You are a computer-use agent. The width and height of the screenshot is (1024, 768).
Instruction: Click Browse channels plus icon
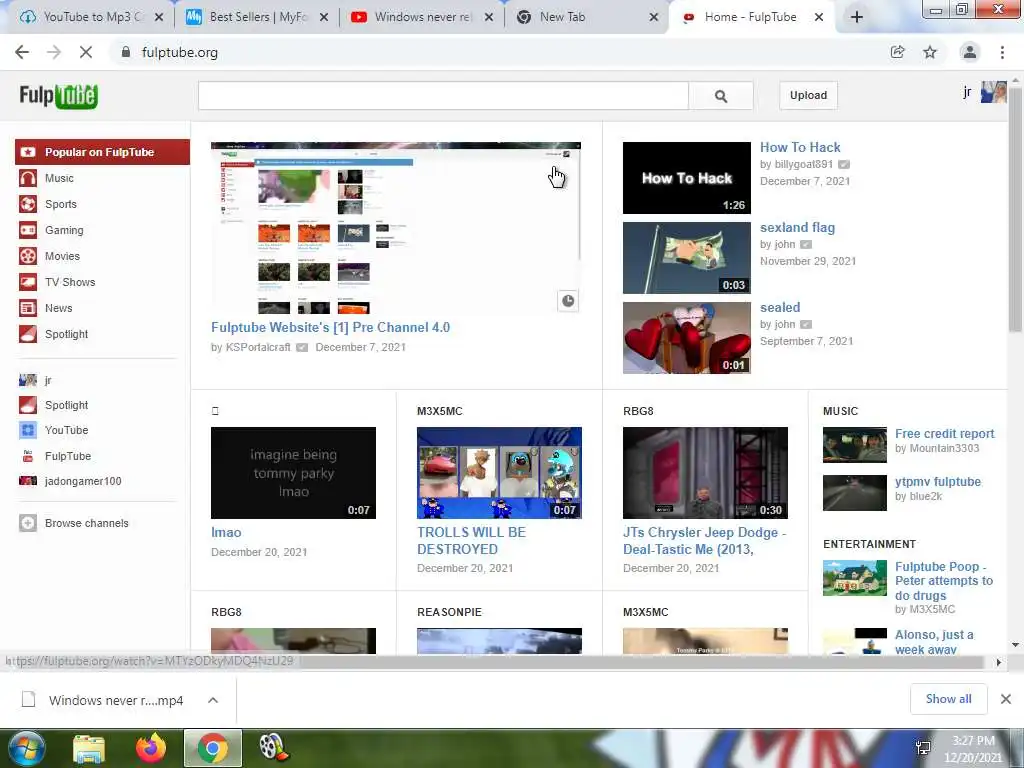[x=27, y=523]
